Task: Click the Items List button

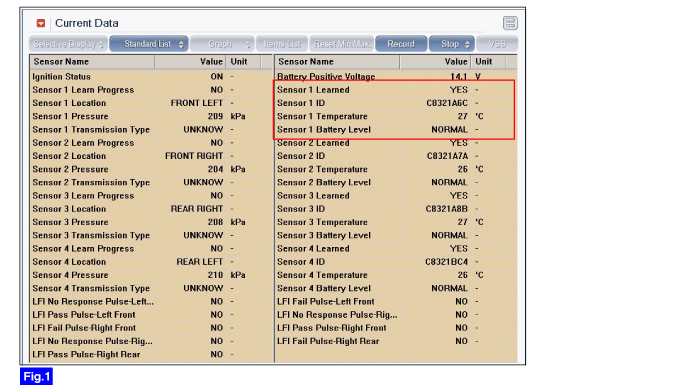Action: [x=282, y=44]
